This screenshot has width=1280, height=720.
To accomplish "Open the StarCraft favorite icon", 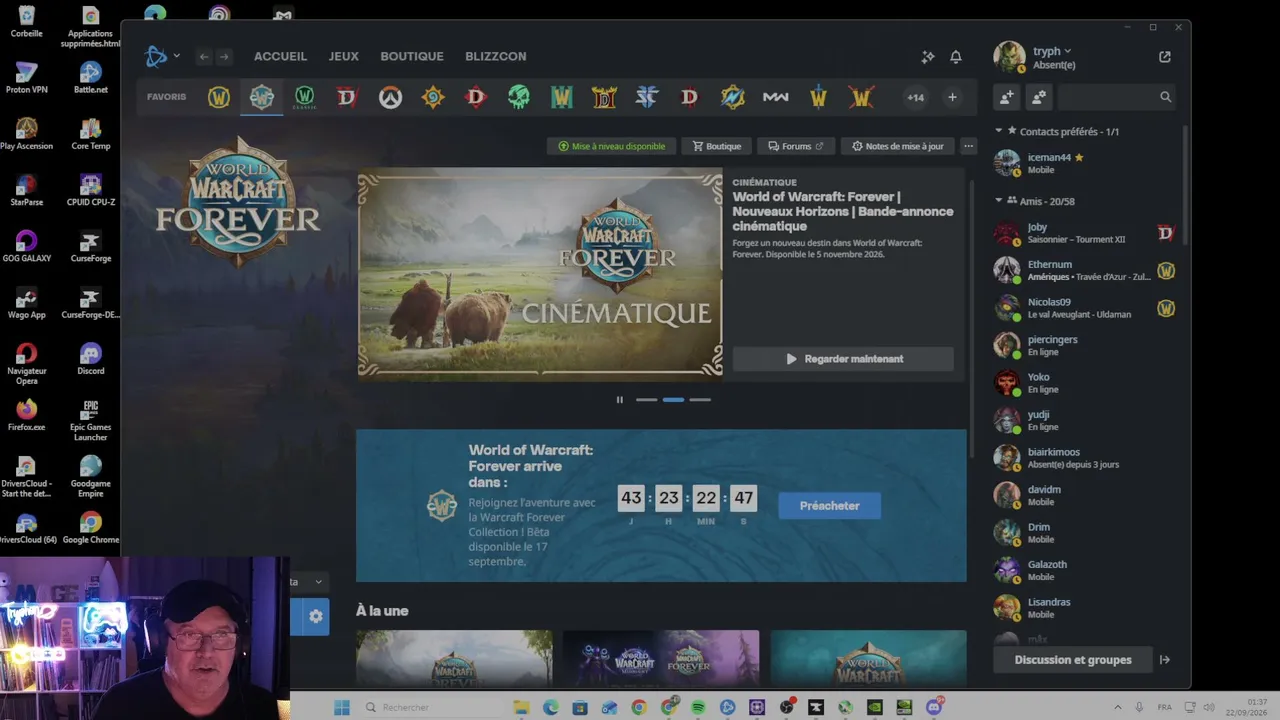I will [647, 97].
